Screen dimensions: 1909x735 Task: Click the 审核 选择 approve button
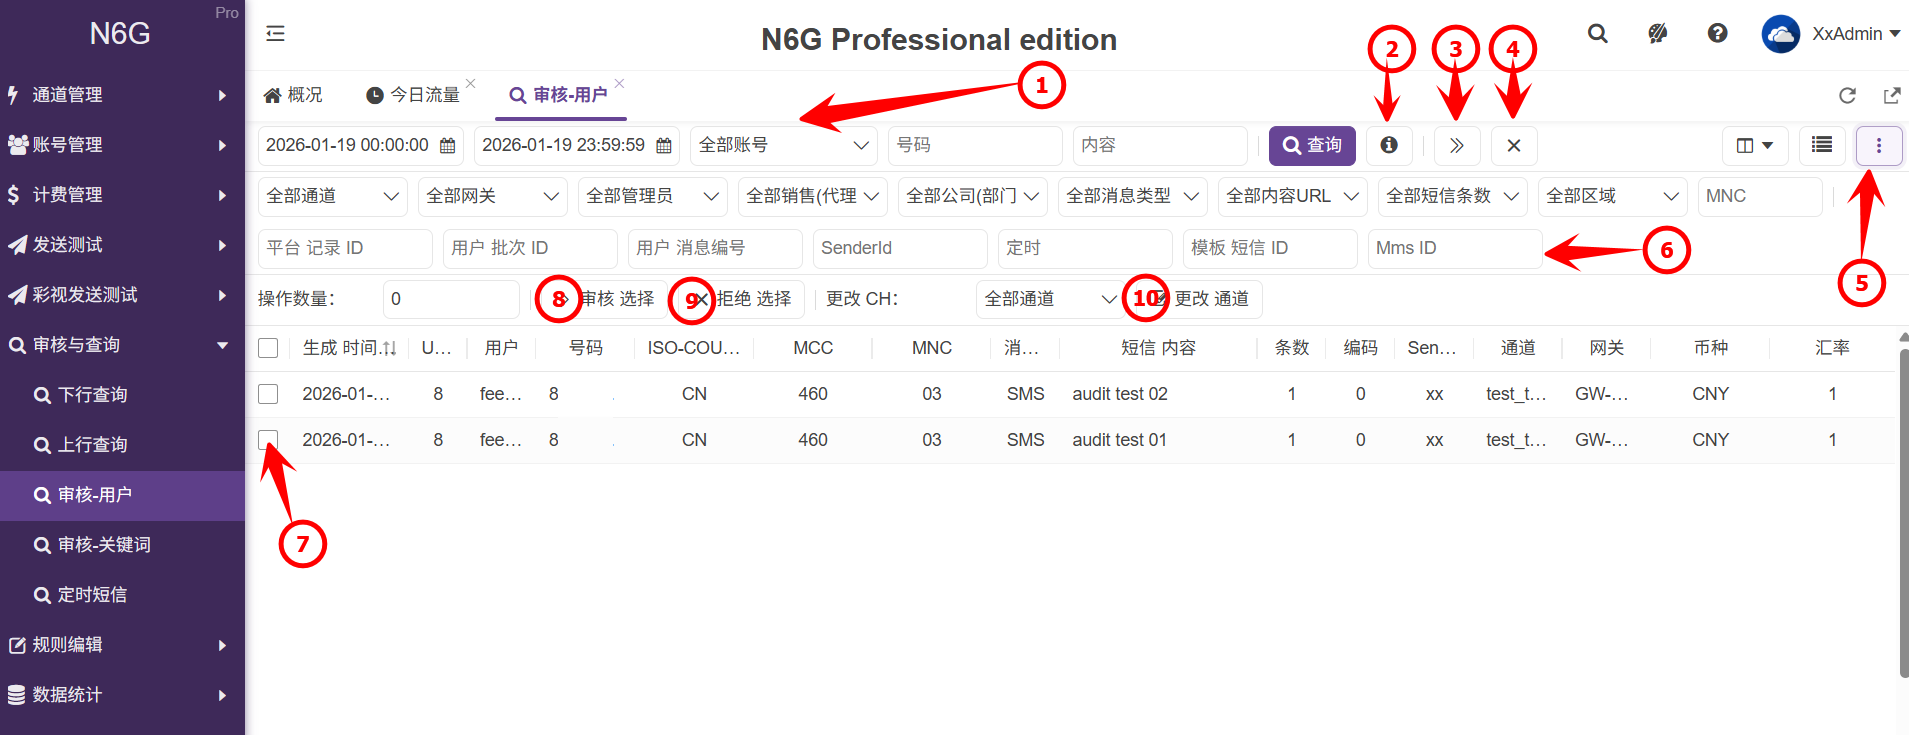pyautogui.click(x=605, y=299)
